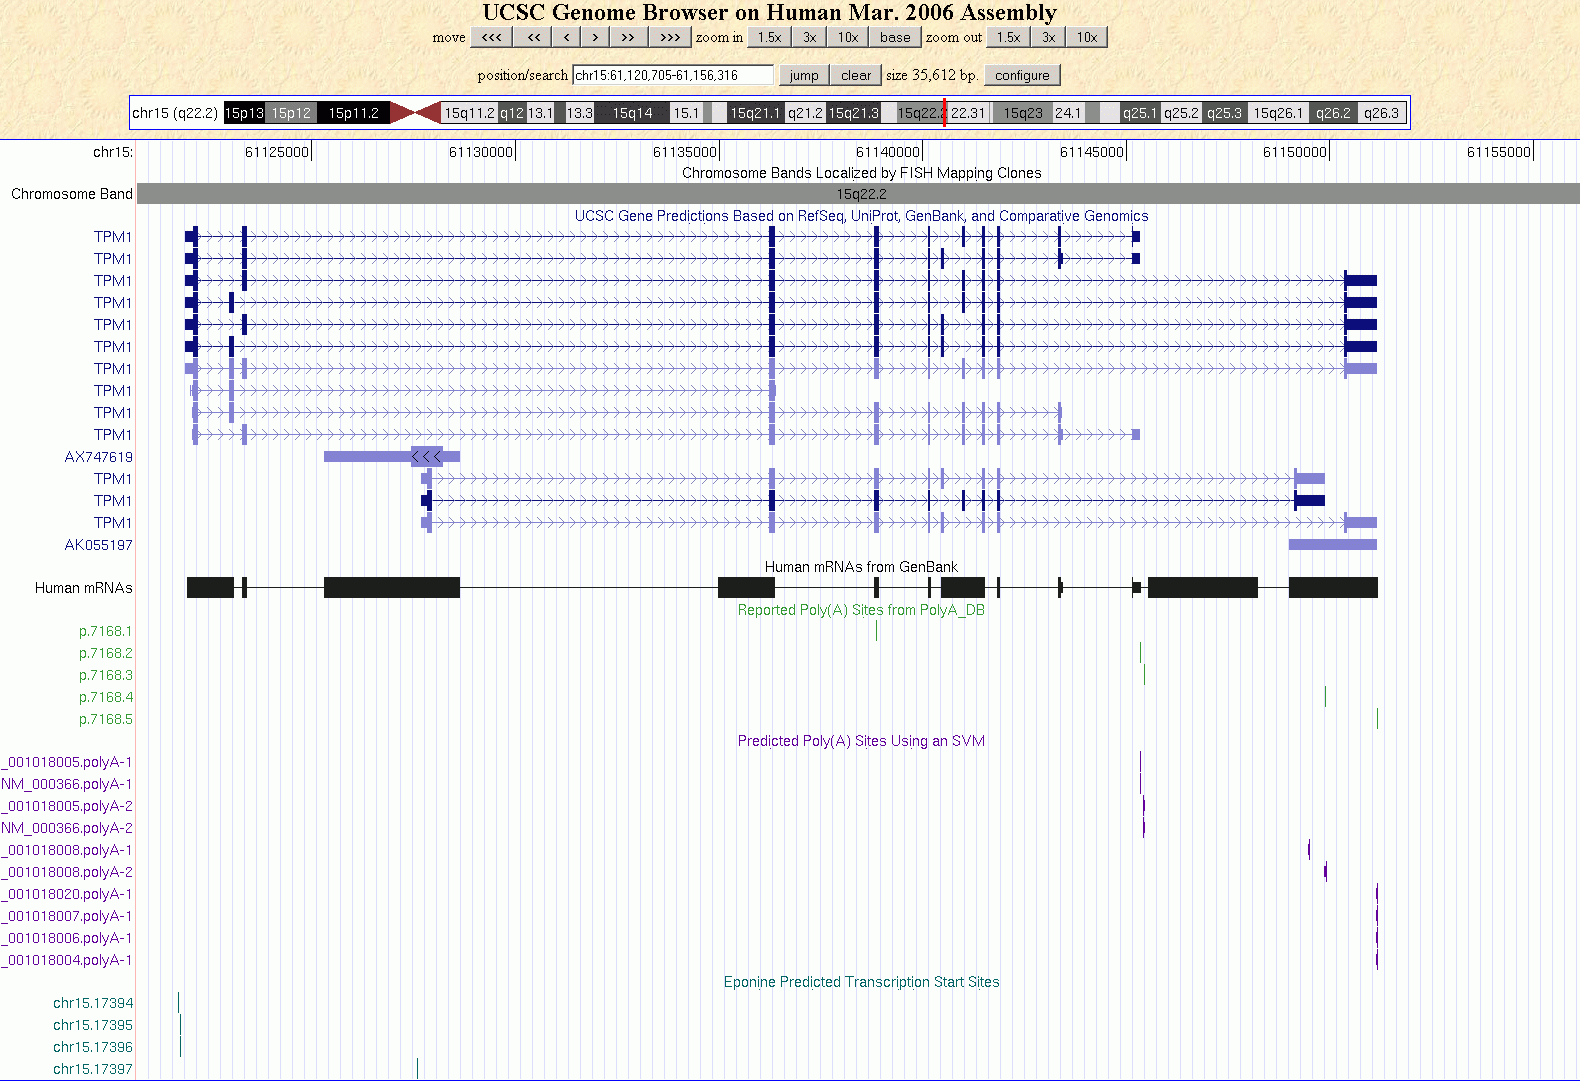Click the chr15.17397 TSS tick mark
Image resolution: width=1580 pixels, height=1081 pixels.
[x=417, y=1069]
